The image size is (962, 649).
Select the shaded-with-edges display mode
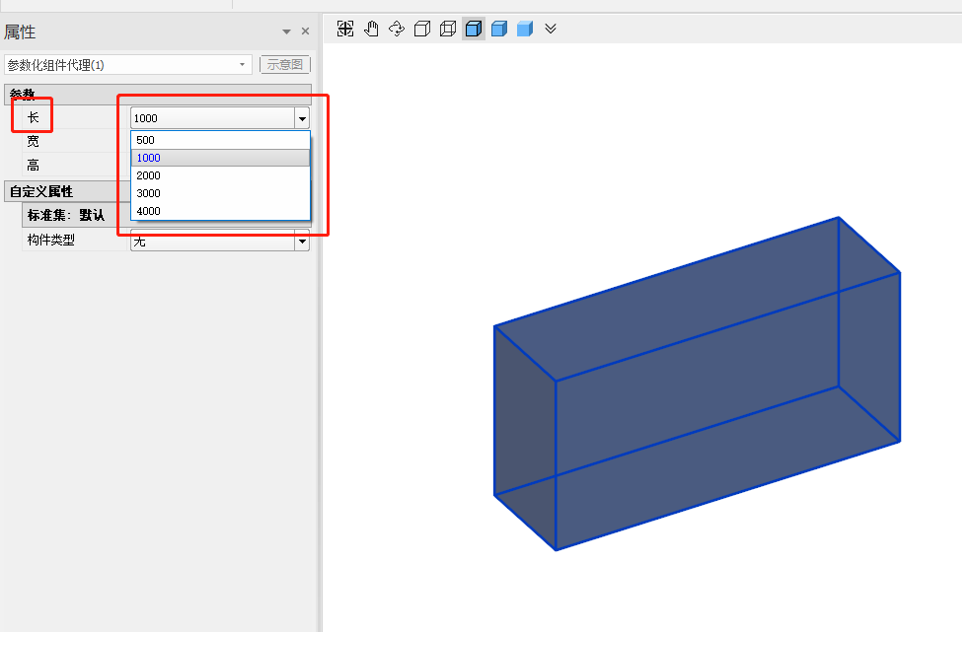pyautogui.click(x=473, y=29)
